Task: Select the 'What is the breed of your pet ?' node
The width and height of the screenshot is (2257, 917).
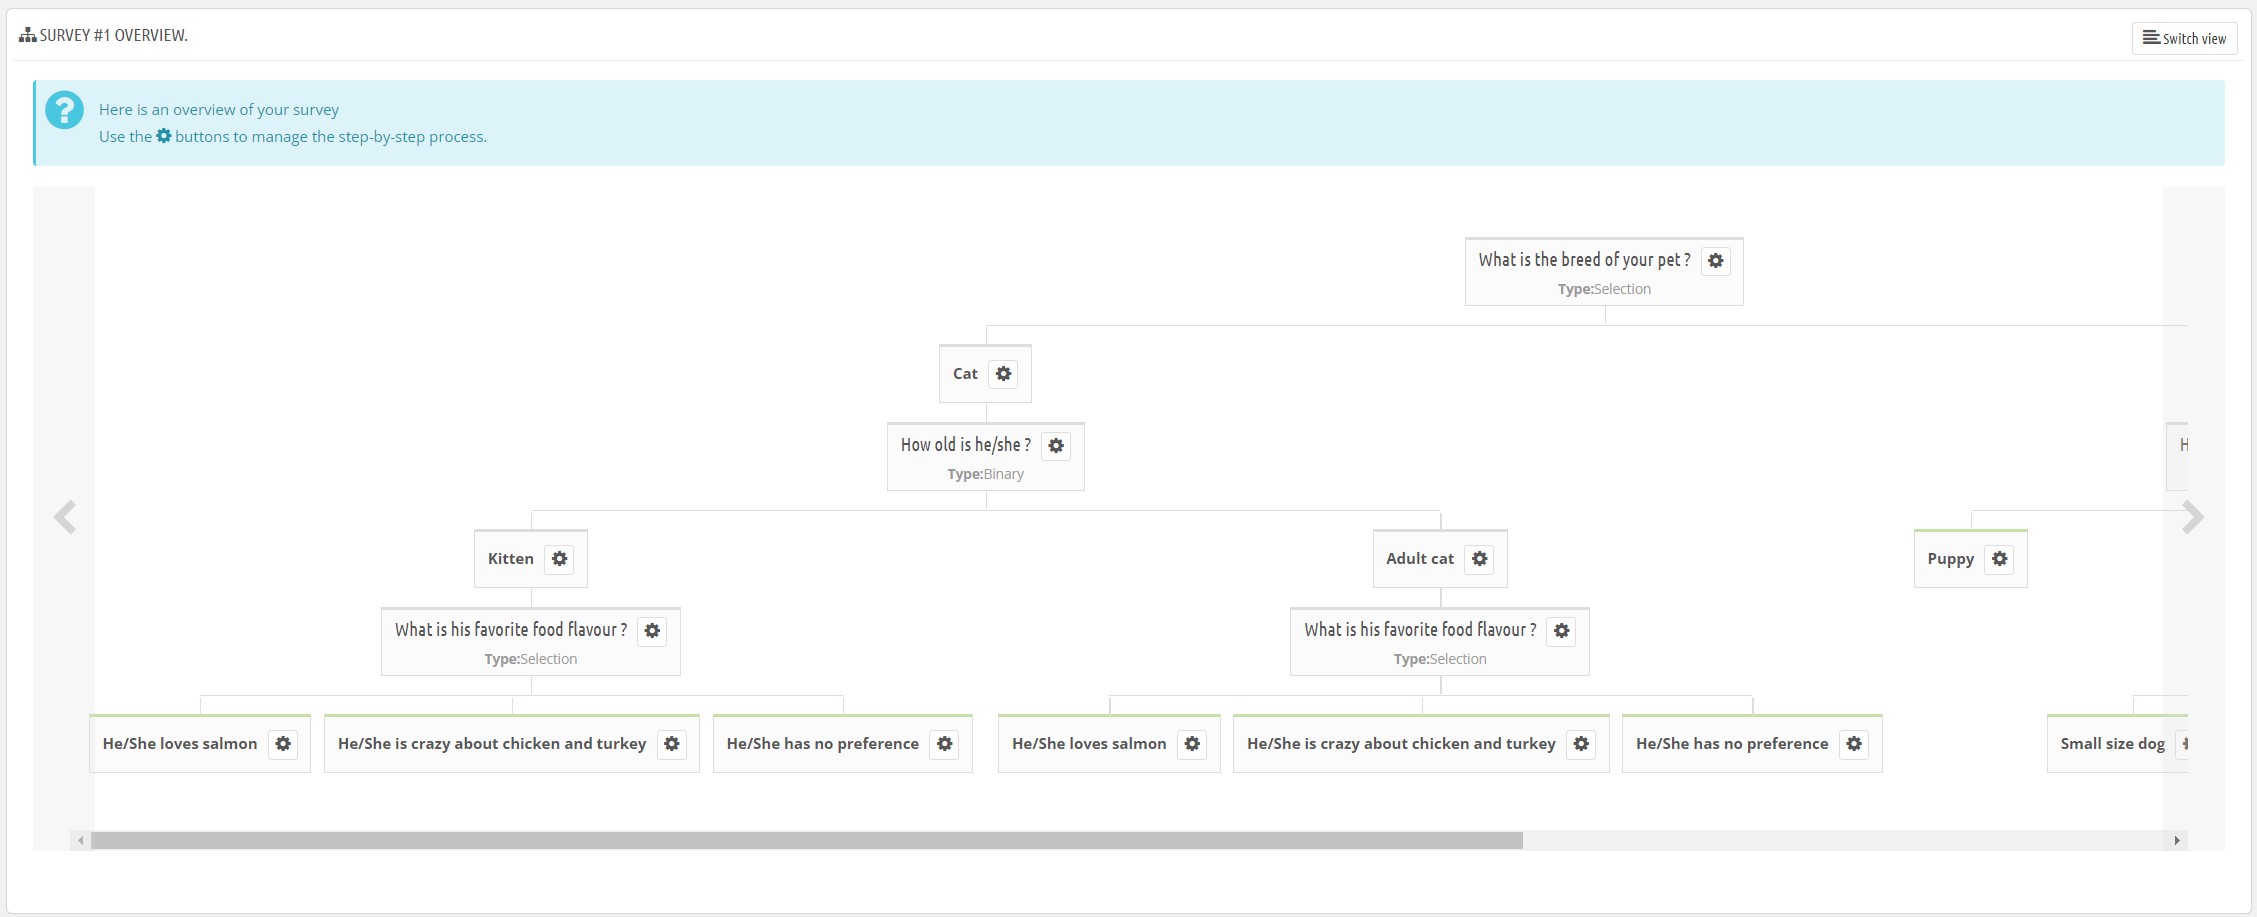Action: [x=1584, y=261]
